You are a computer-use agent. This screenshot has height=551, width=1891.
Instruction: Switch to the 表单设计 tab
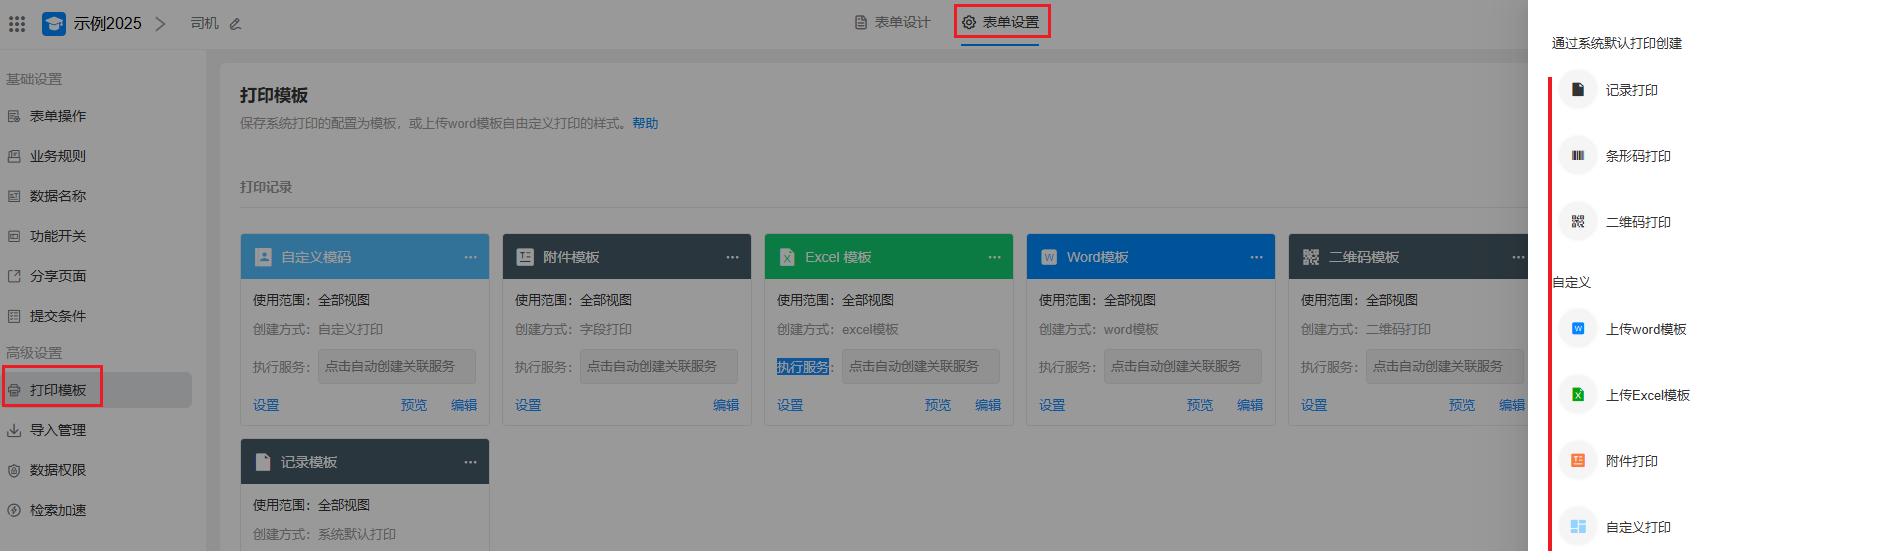point(892,22)
